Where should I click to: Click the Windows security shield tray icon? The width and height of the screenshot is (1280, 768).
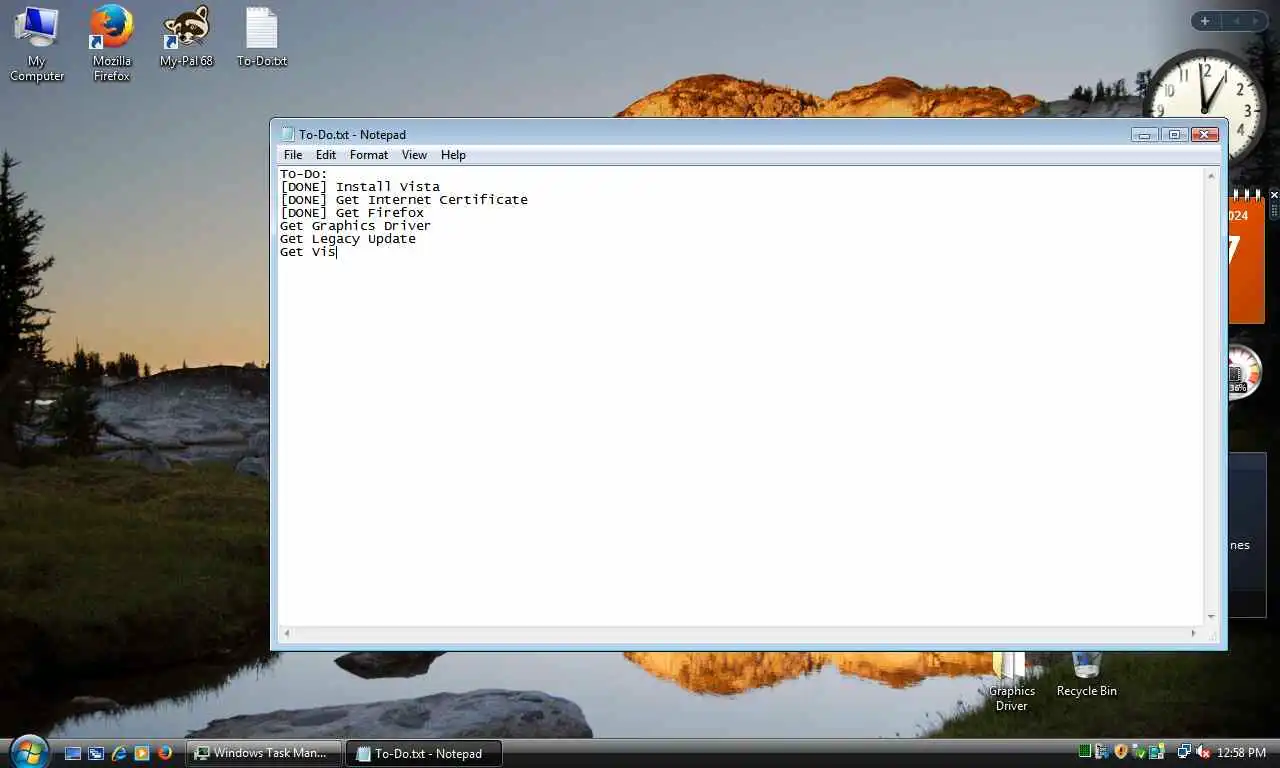coord(1121,752)
